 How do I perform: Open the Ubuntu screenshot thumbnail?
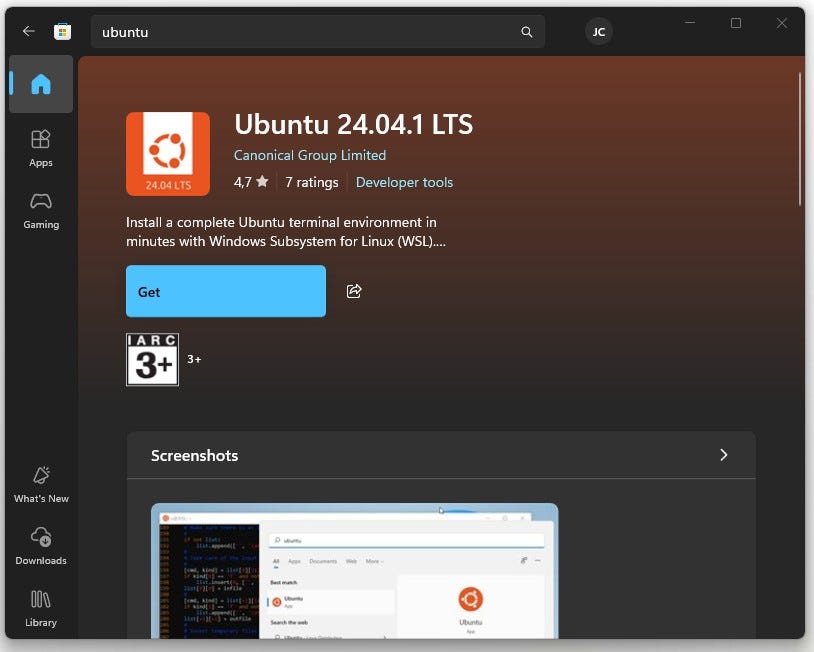(x=355, y=571)
